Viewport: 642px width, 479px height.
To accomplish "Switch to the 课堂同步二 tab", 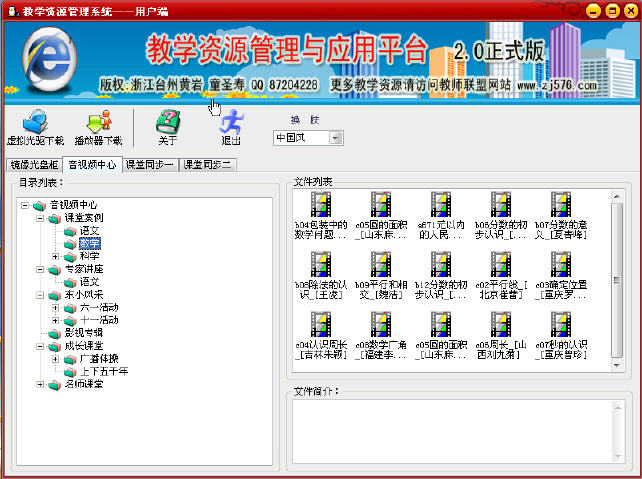I will 208,165.
